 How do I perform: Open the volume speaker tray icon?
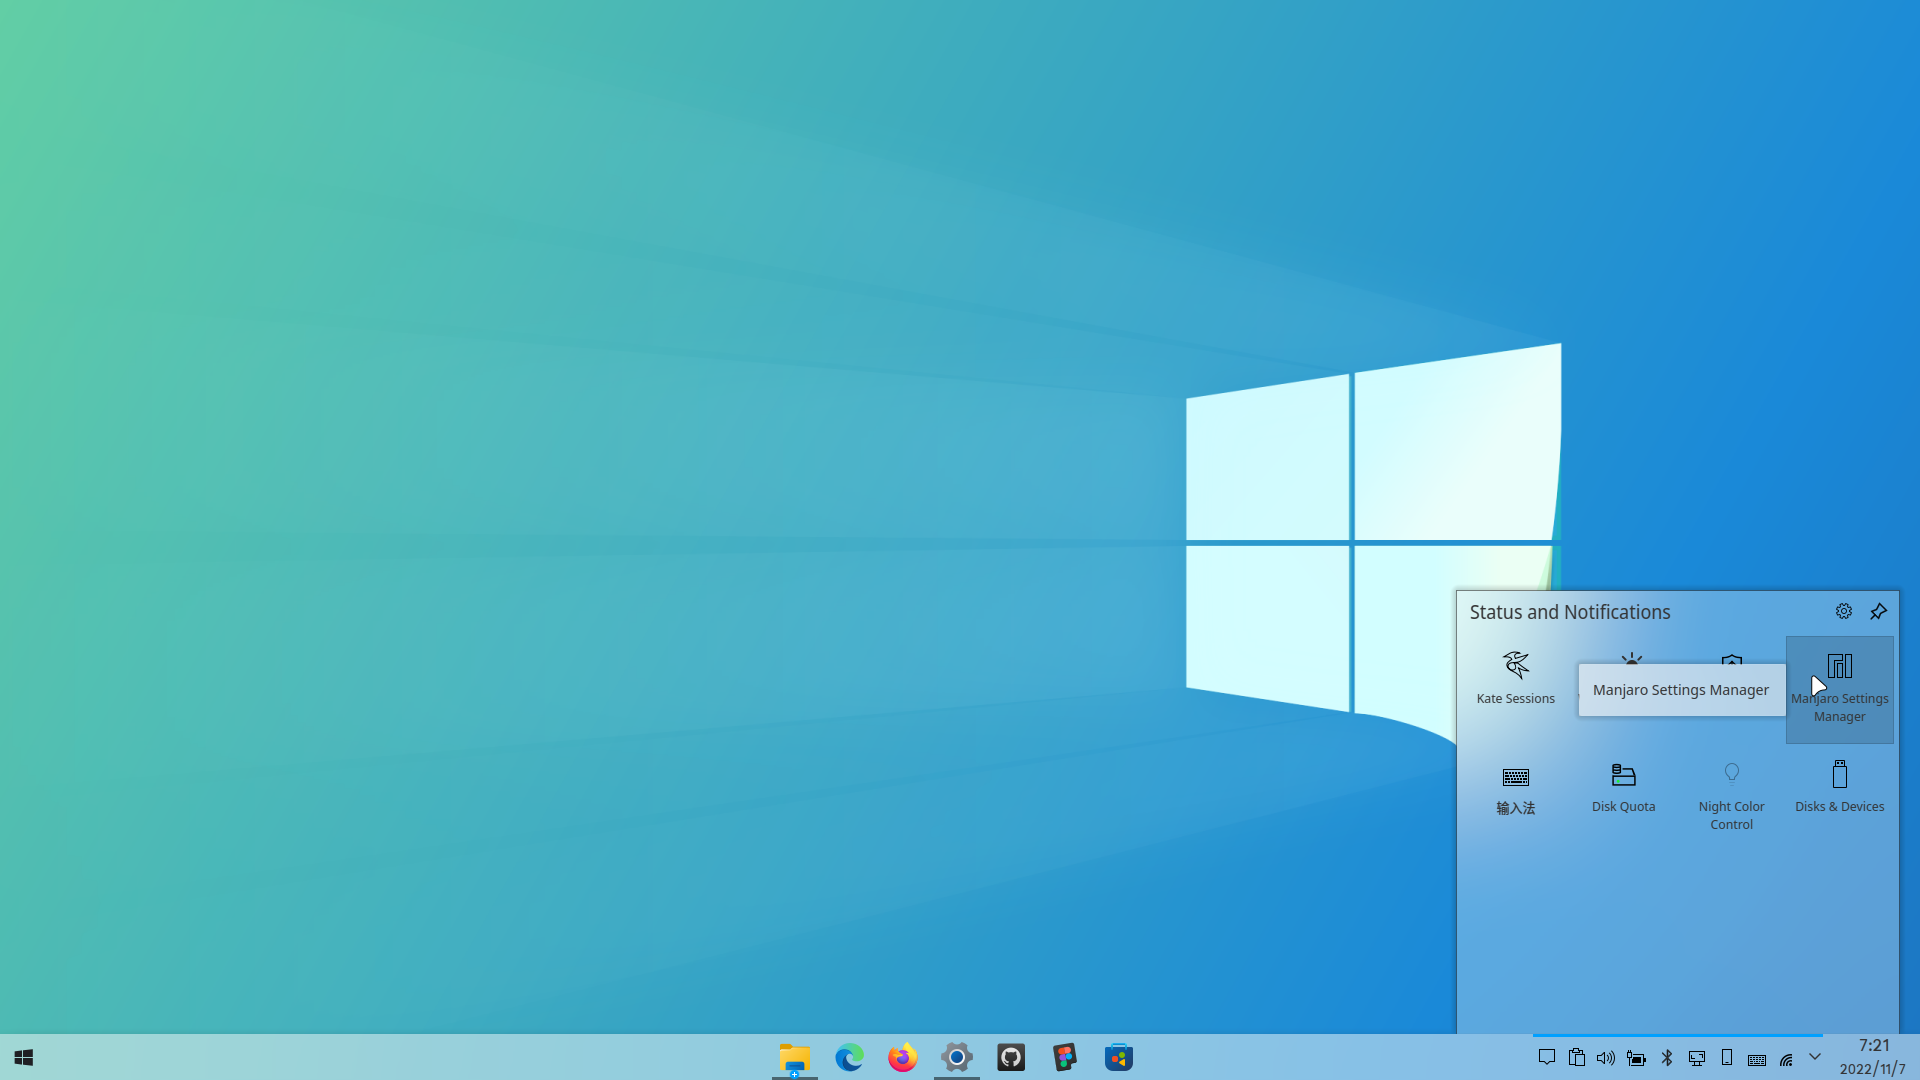[x=1606, y=1057]
